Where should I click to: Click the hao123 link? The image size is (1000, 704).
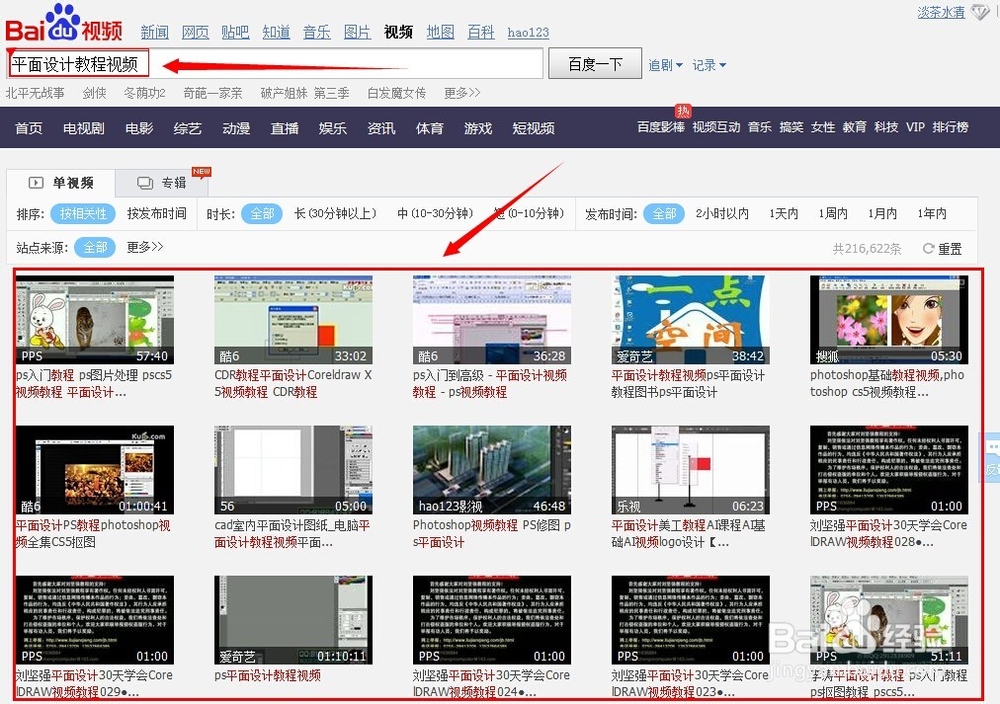click(528, 32)
